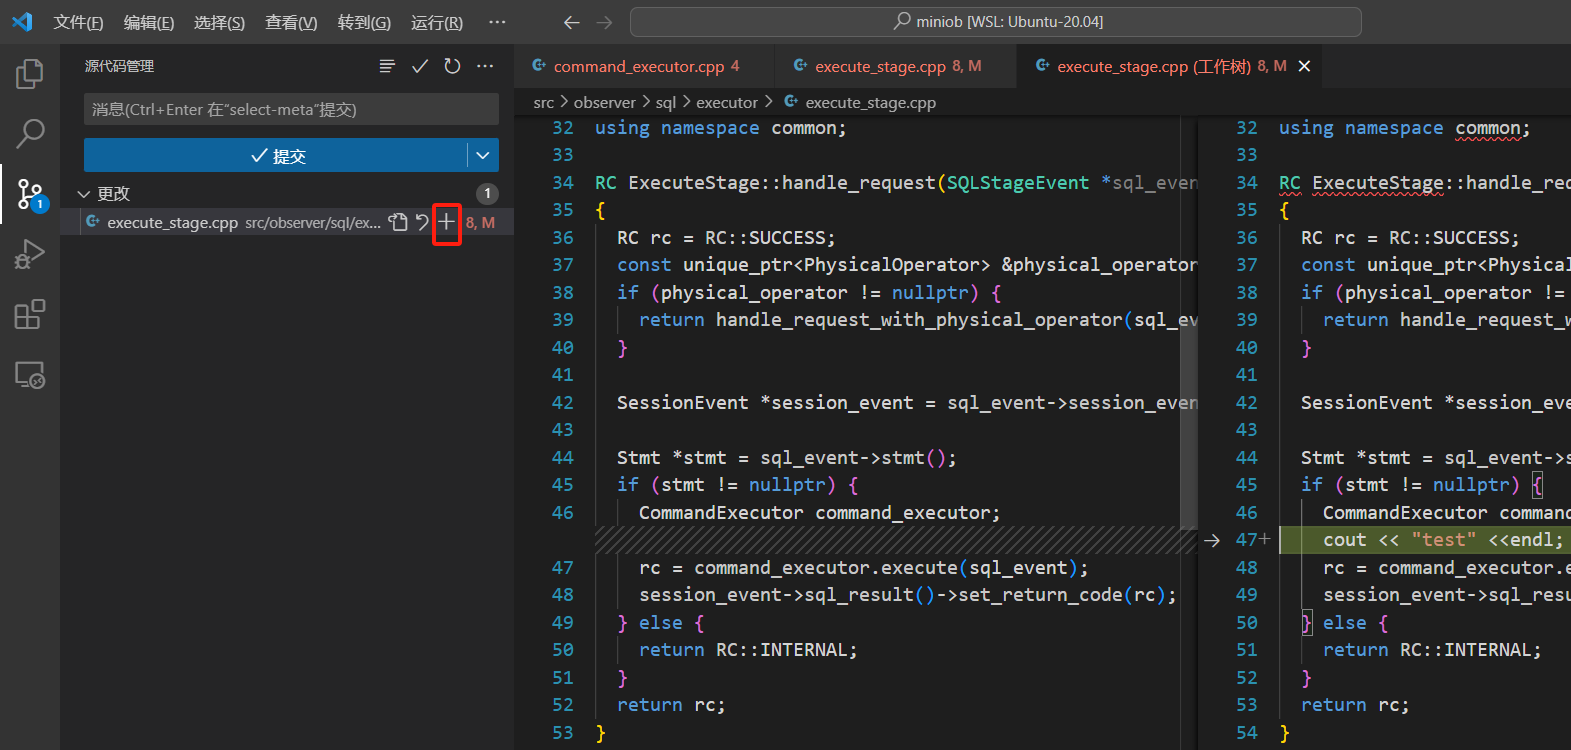The height and width of the screenshot is (750, 1571).
Task: Click added line 47 cout test in right editor
Action: click(x=1443, y=540)
